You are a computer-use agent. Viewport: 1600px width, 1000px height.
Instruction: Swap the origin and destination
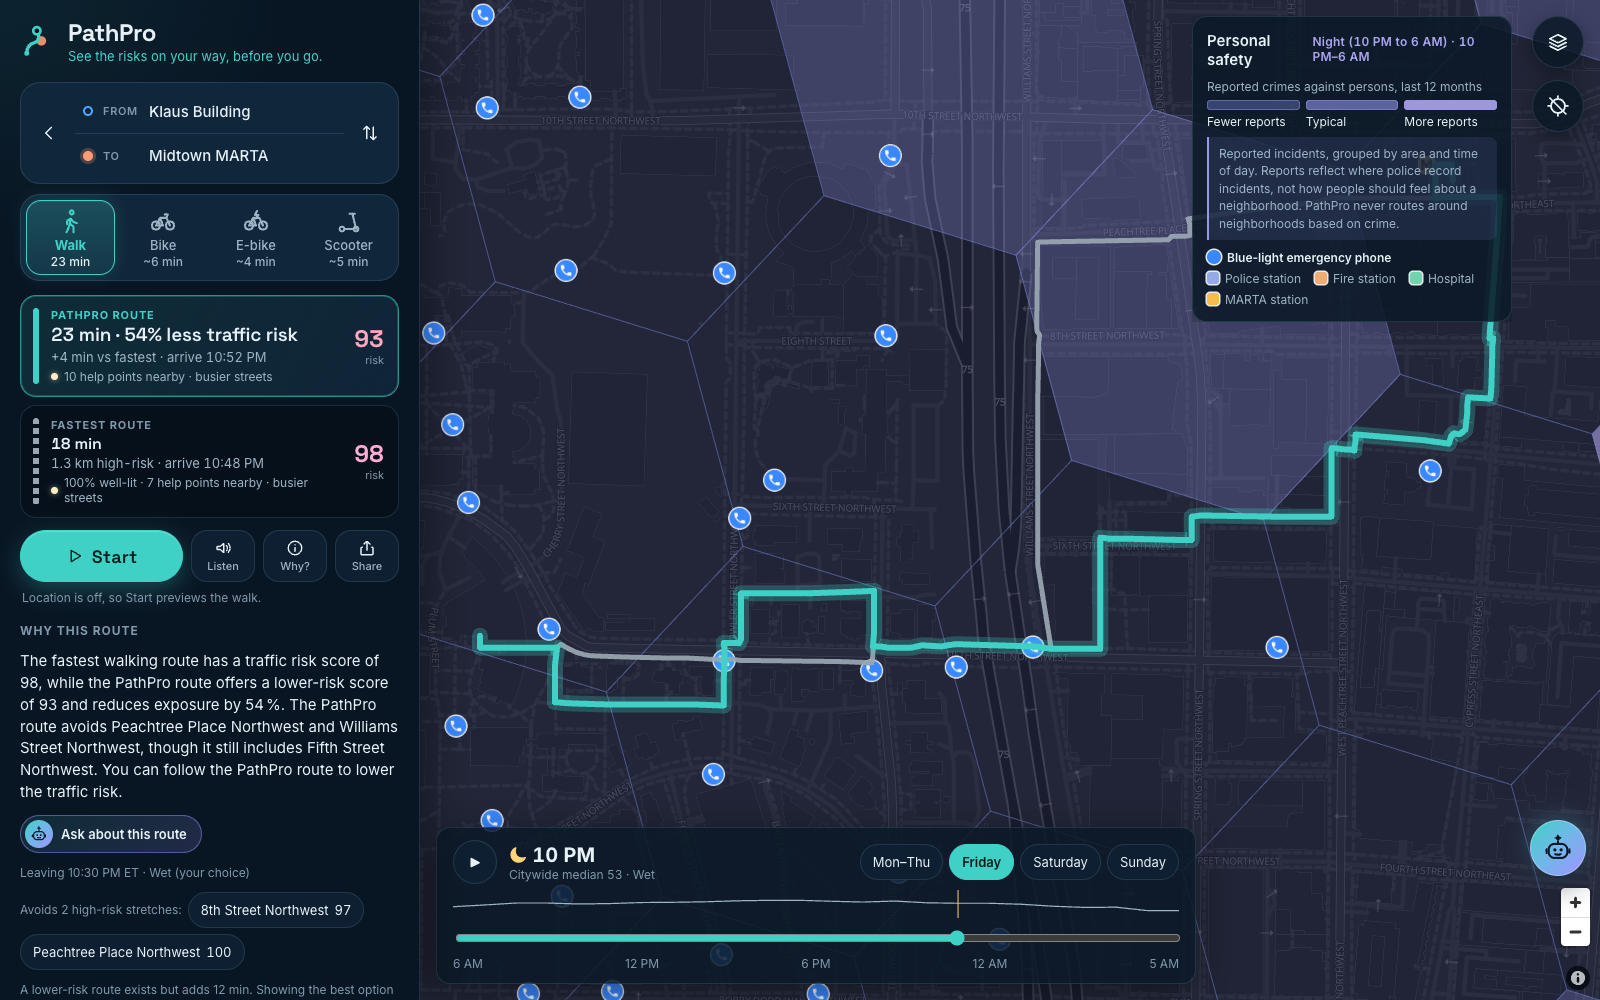[370, 133]
